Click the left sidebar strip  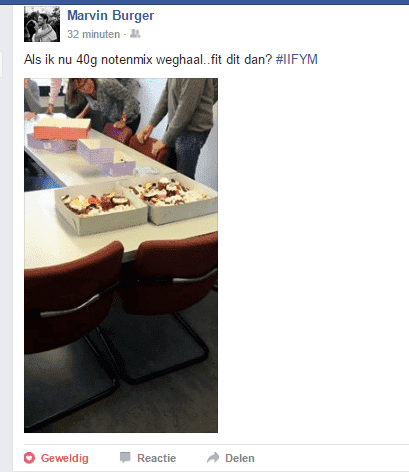click(6, 238)
